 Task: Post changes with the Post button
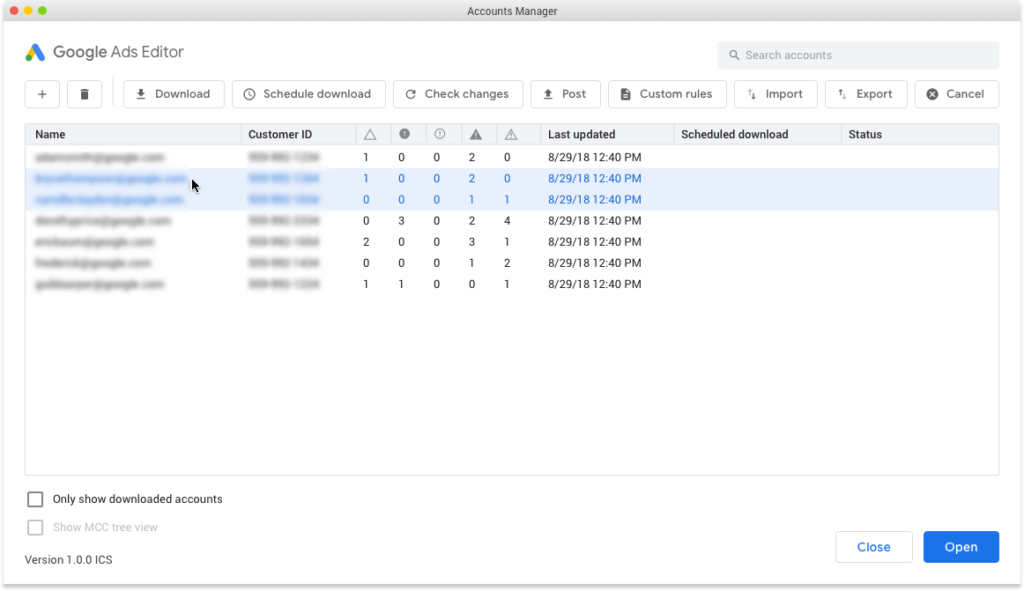(x=566, y=94)
